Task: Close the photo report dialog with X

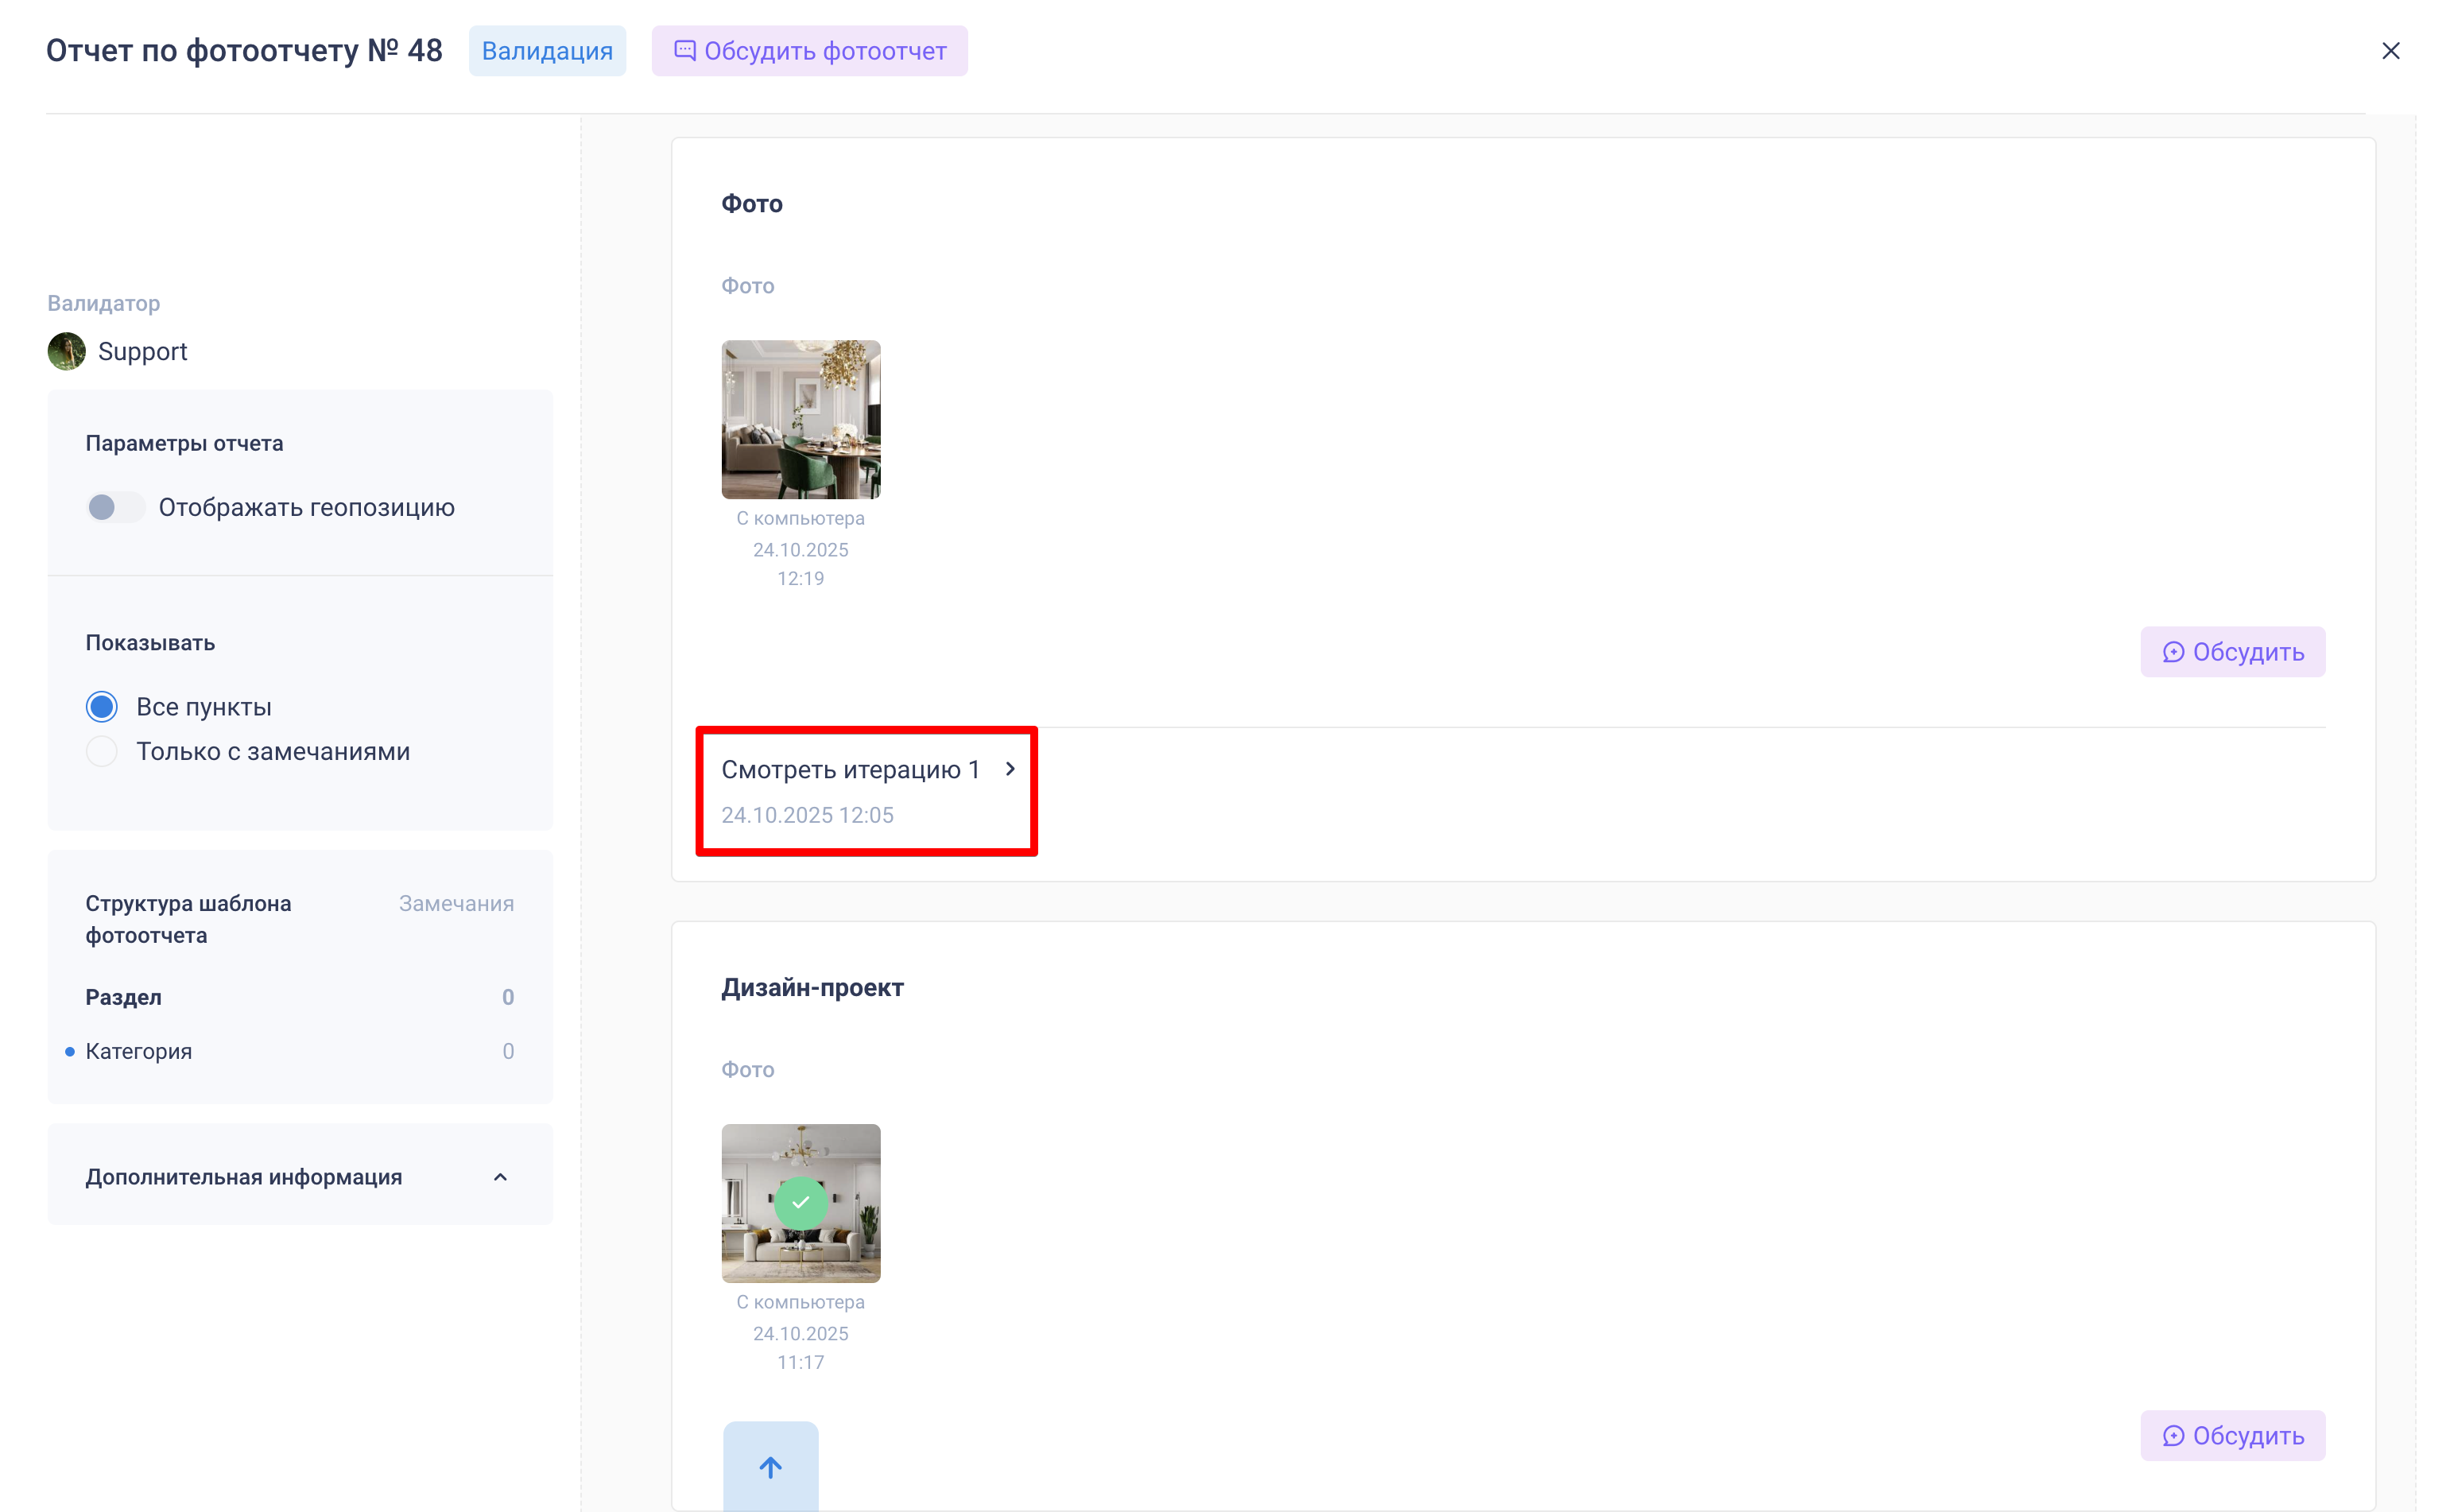Action: (2390, 51)
